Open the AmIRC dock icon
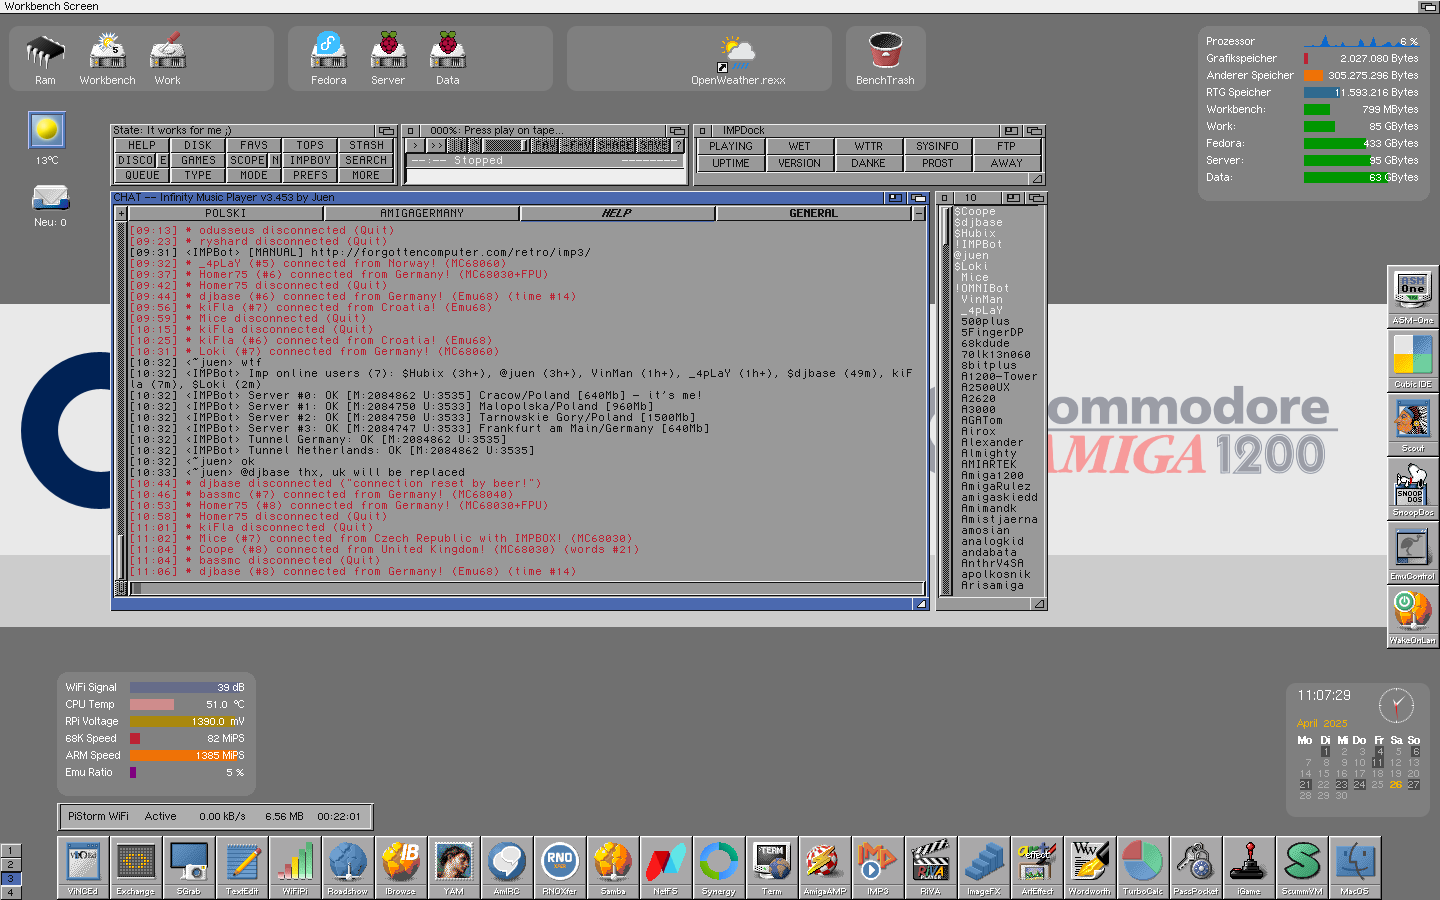This screenshot has height=900, width=1440. [506, 866]
